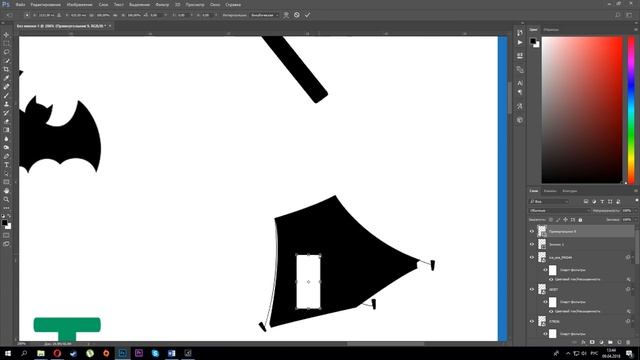The width and height of the screenshot is (640, 360).
Task: Switch to warp mode icon in options bar
Action: [286, 15]
